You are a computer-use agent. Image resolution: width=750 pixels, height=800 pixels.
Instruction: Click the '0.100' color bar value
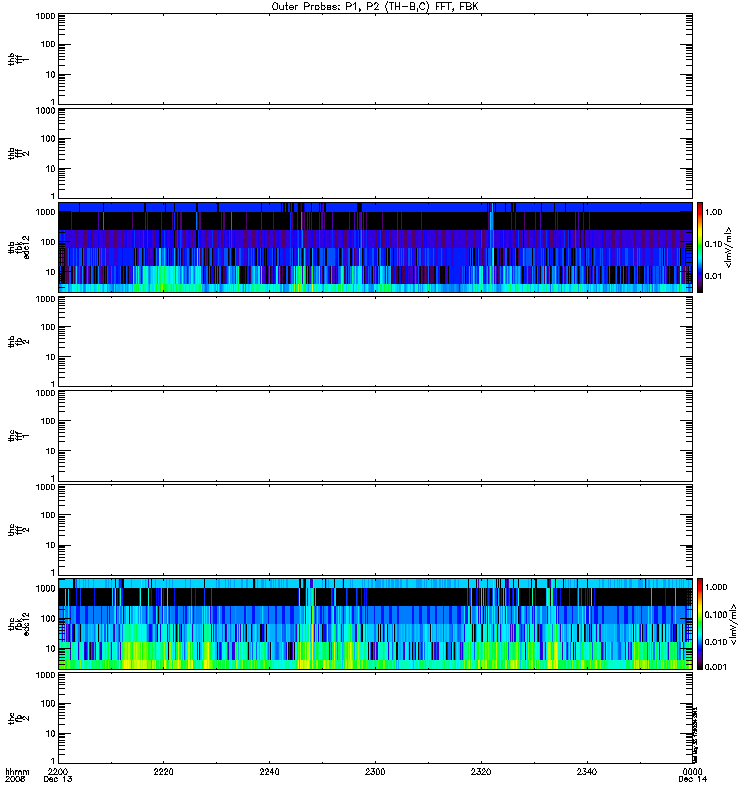click(716, 615)
